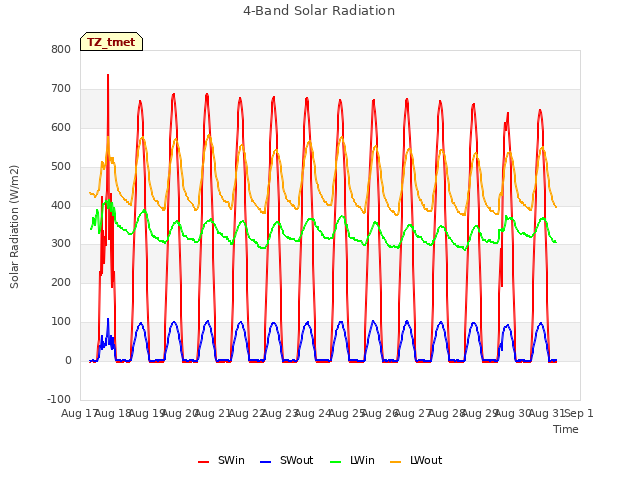Click the 700 y-axis tick label
This screenshot has height=480, width=640.
pos(61,89)
